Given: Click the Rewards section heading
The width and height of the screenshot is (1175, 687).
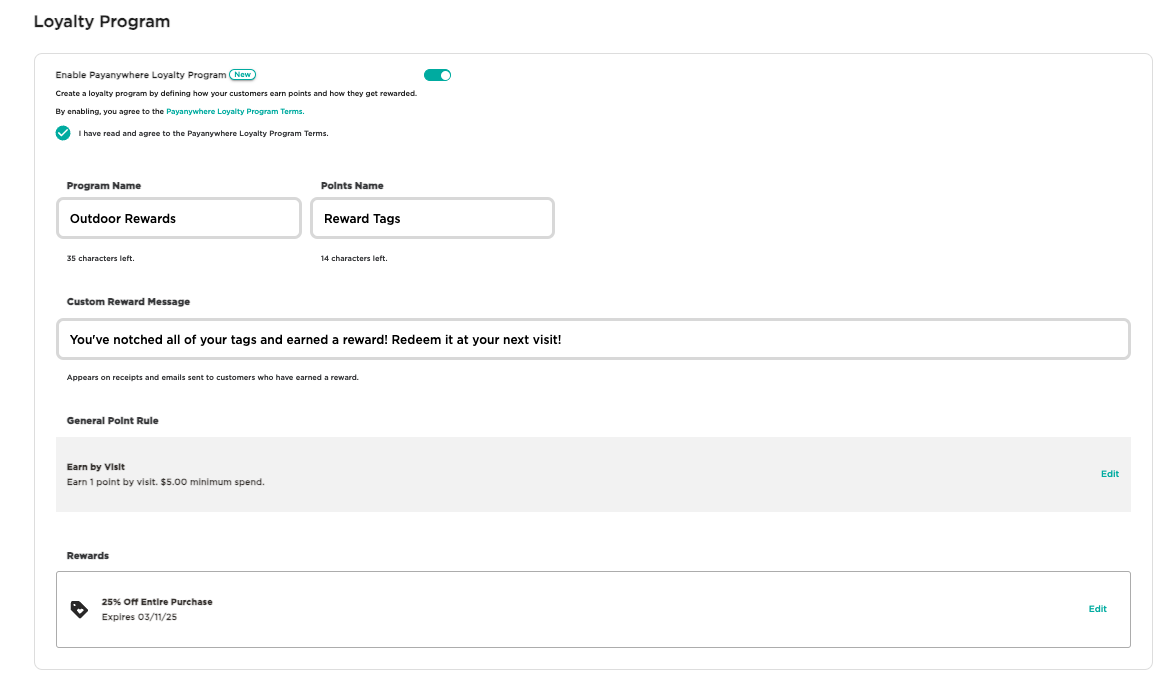Looking at the screenshot, I should coord(88,556).
